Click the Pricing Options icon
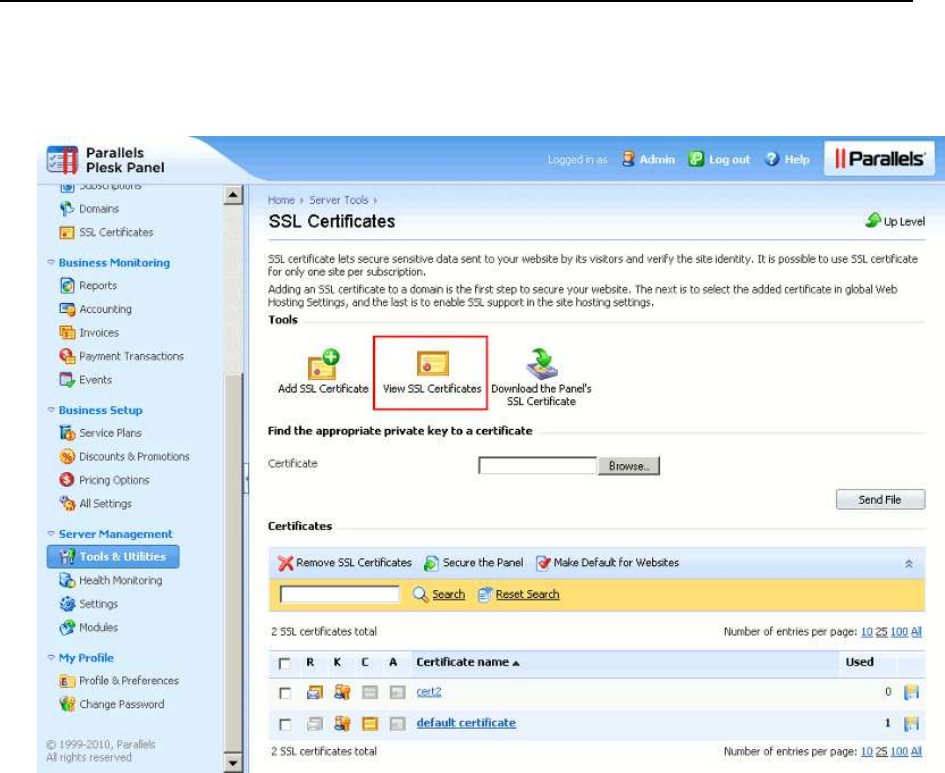Image resolution: width=945 pixels, height=773 pixels. pyautogui.click(x=67, y=480)
